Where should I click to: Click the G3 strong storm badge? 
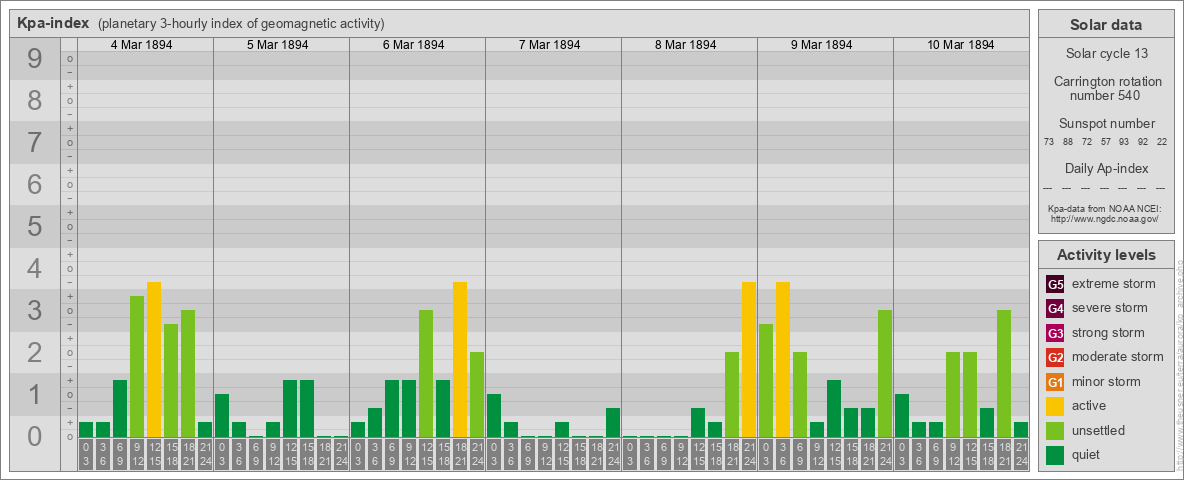pos(1055,333)
